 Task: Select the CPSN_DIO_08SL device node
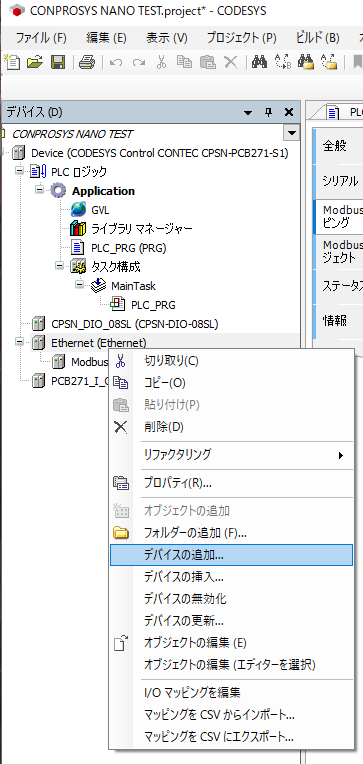(134, 324)
